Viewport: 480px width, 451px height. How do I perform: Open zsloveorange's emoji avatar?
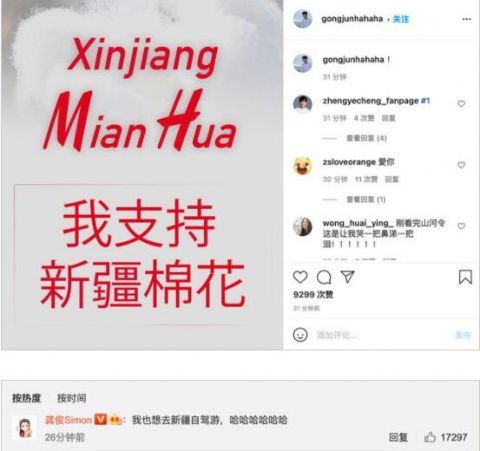click(303, 166)
